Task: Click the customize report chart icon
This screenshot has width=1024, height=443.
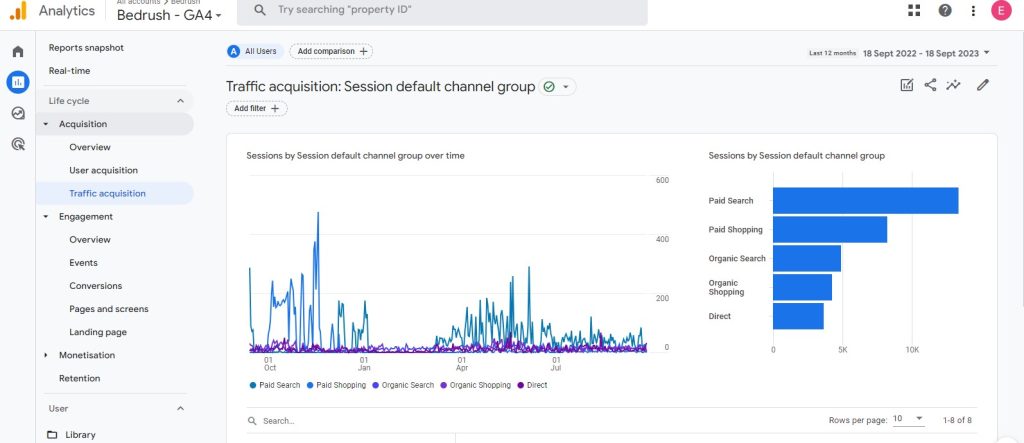Action: pos(906,85)
